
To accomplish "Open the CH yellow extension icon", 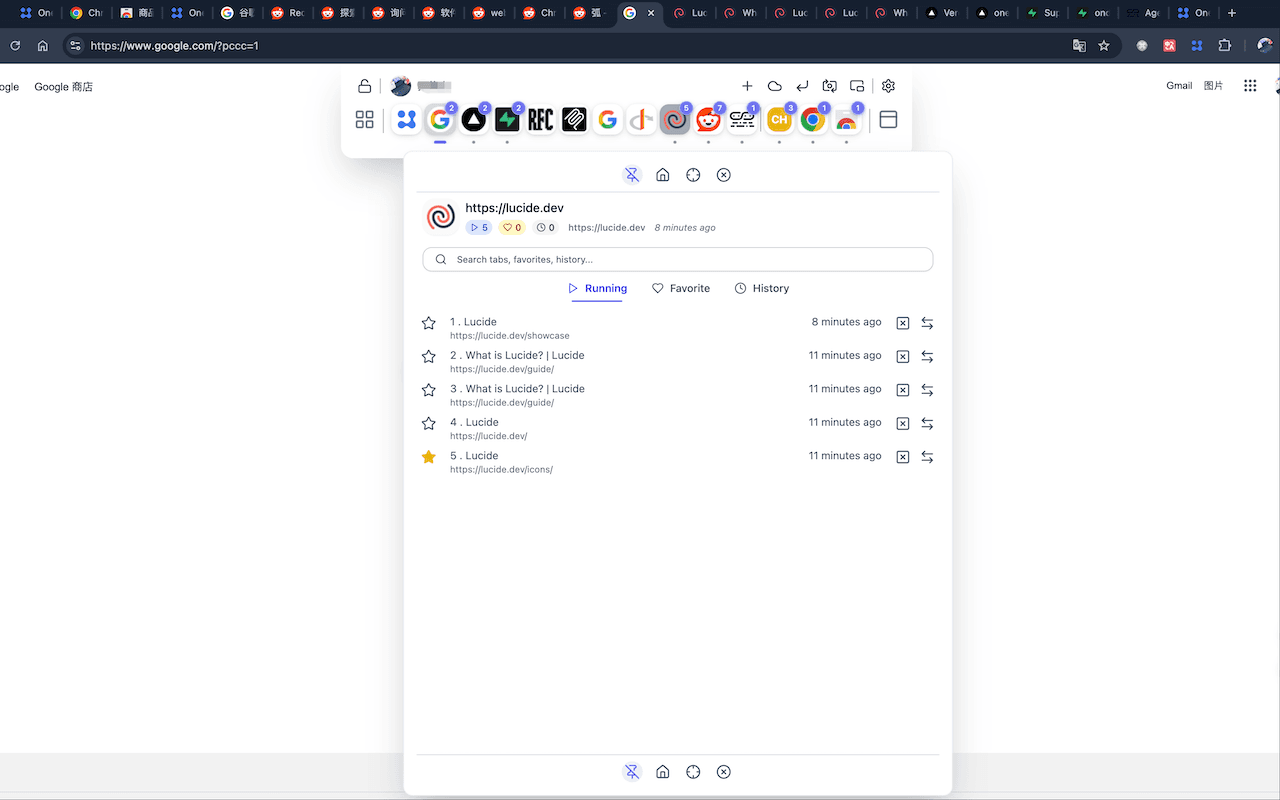I will pos(779,119).
